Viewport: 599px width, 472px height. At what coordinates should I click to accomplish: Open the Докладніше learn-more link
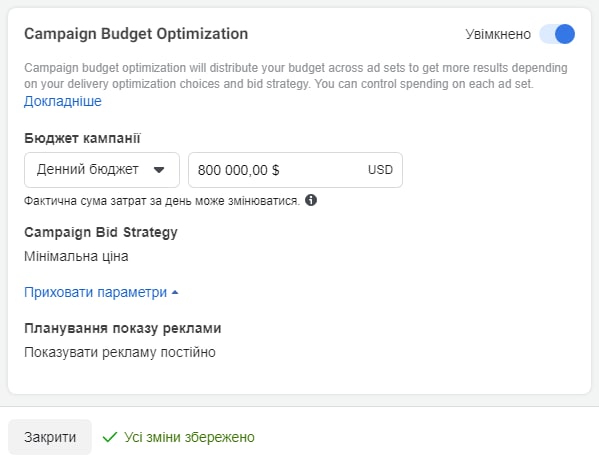pyautogui.click(x=63, y=101)
